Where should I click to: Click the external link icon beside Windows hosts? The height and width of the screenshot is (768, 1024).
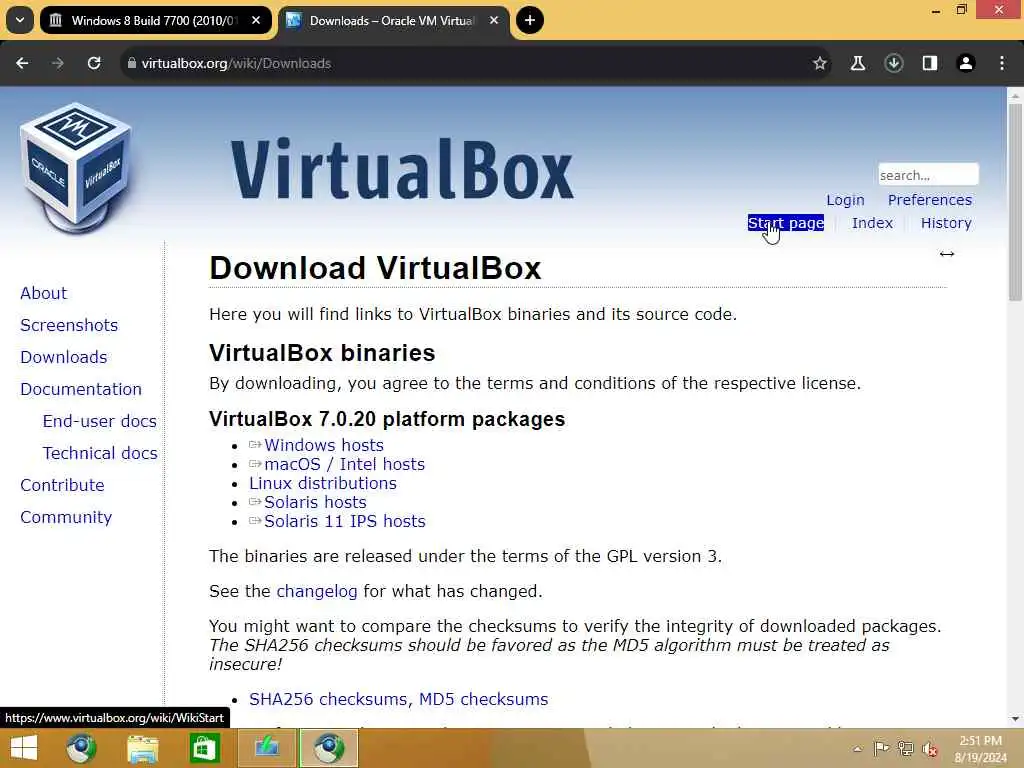coord(255,445)
